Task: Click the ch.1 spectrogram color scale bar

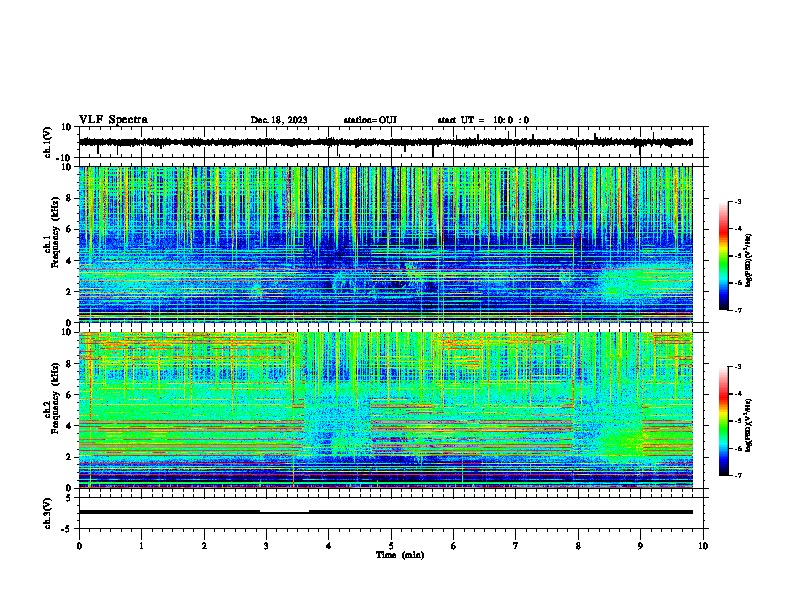Action: 723,256
